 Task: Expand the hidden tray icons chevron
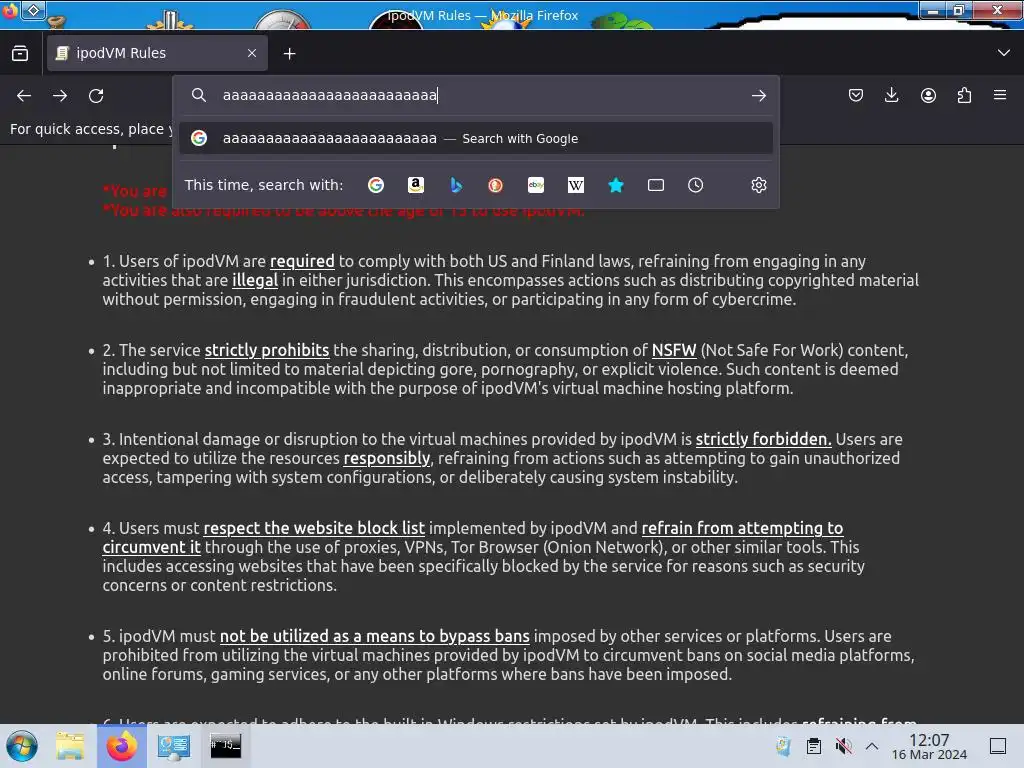[x=872, y=746]
